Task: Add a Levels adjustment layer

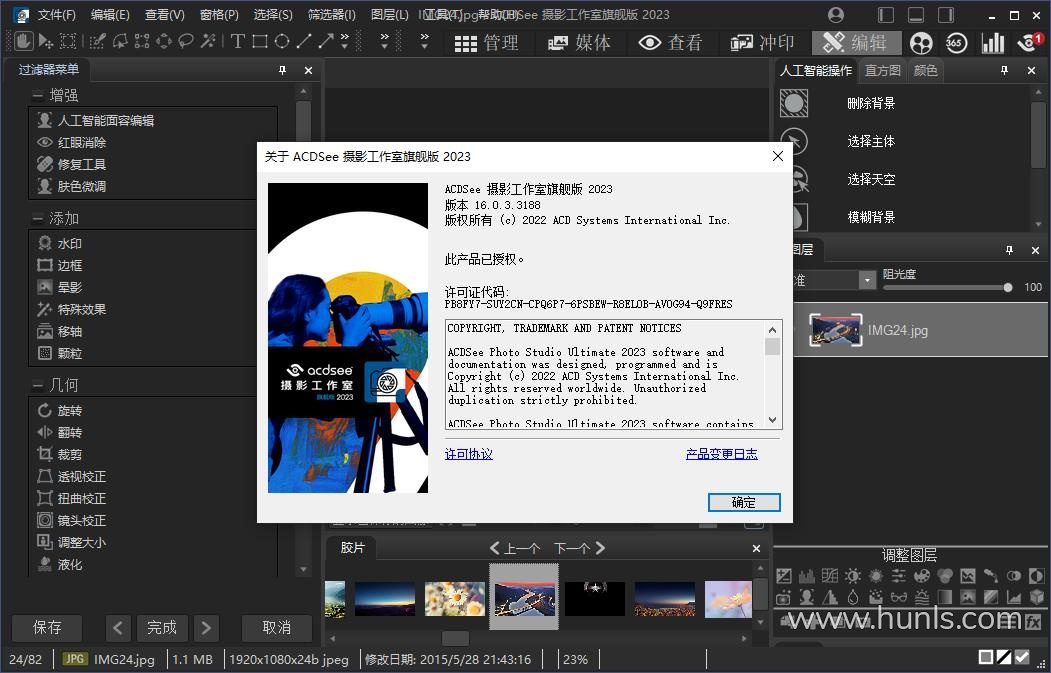Action: [806, 576]
